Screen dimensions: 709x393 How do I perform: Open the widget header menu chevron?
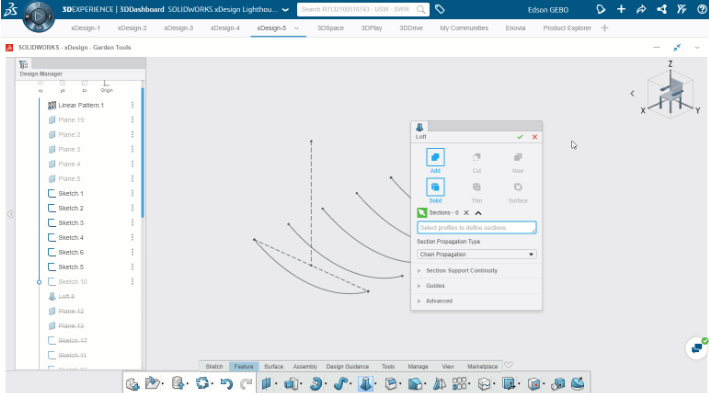click(x=697, y=47)
